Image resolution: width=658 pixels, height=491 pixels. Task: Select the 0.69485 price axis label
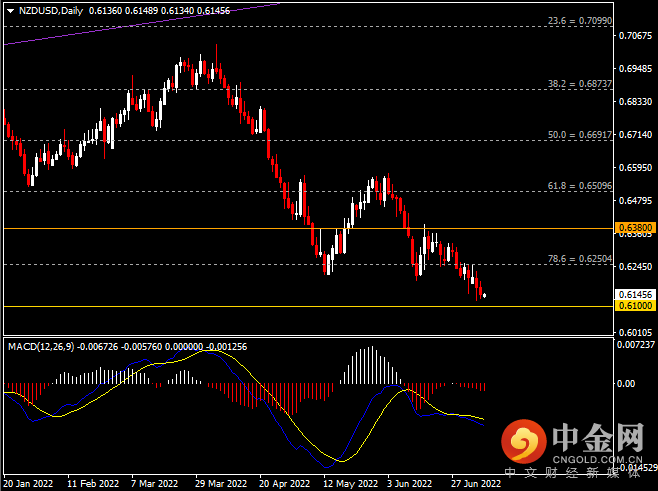pos(636,68)
